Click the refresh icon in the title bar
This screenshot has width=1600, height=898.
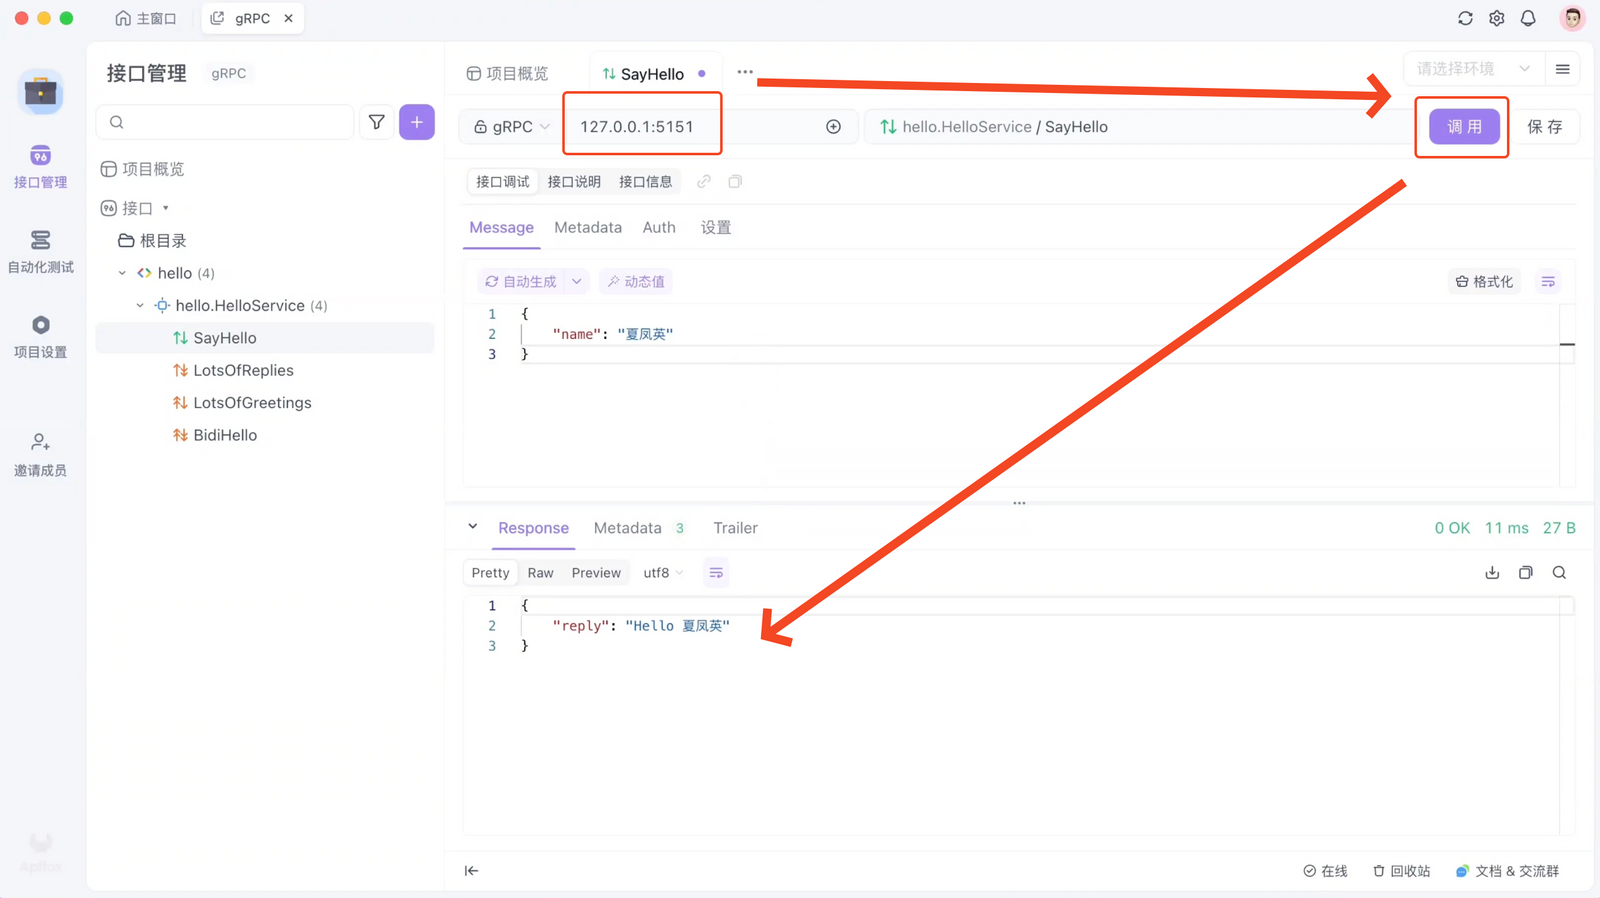1465,18
